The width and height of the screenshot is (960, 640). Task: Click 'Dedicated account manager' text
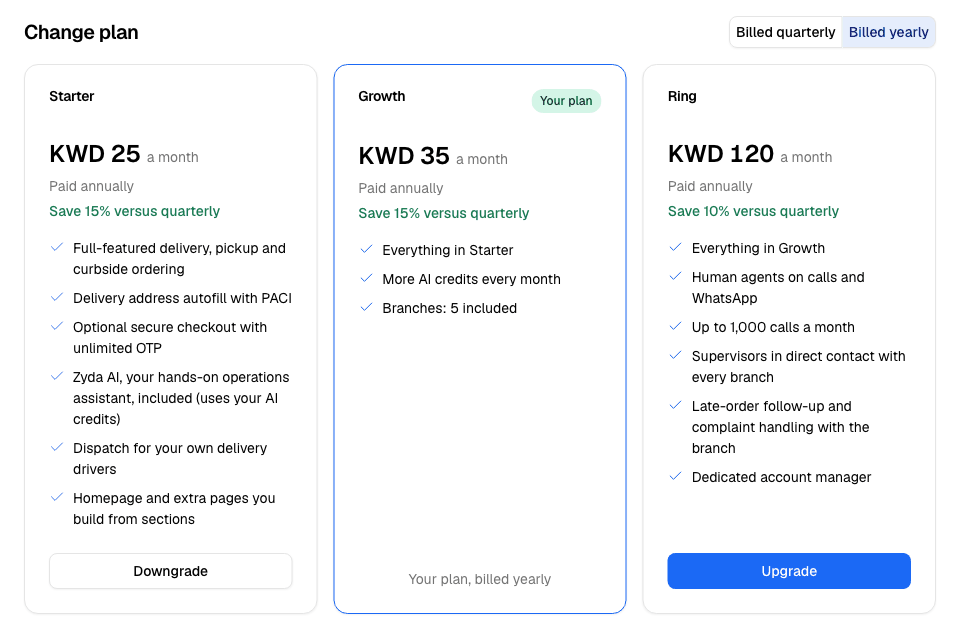tap(781, 477)
